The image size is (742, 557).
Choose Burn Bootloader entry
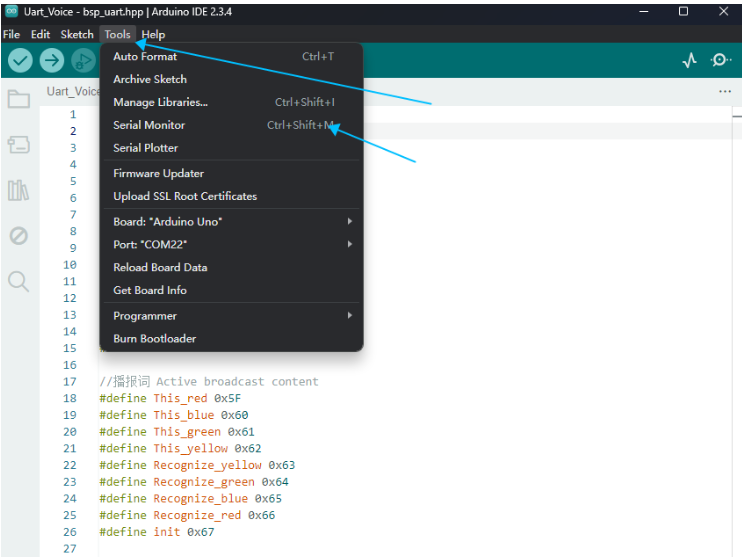coord(231,338)
